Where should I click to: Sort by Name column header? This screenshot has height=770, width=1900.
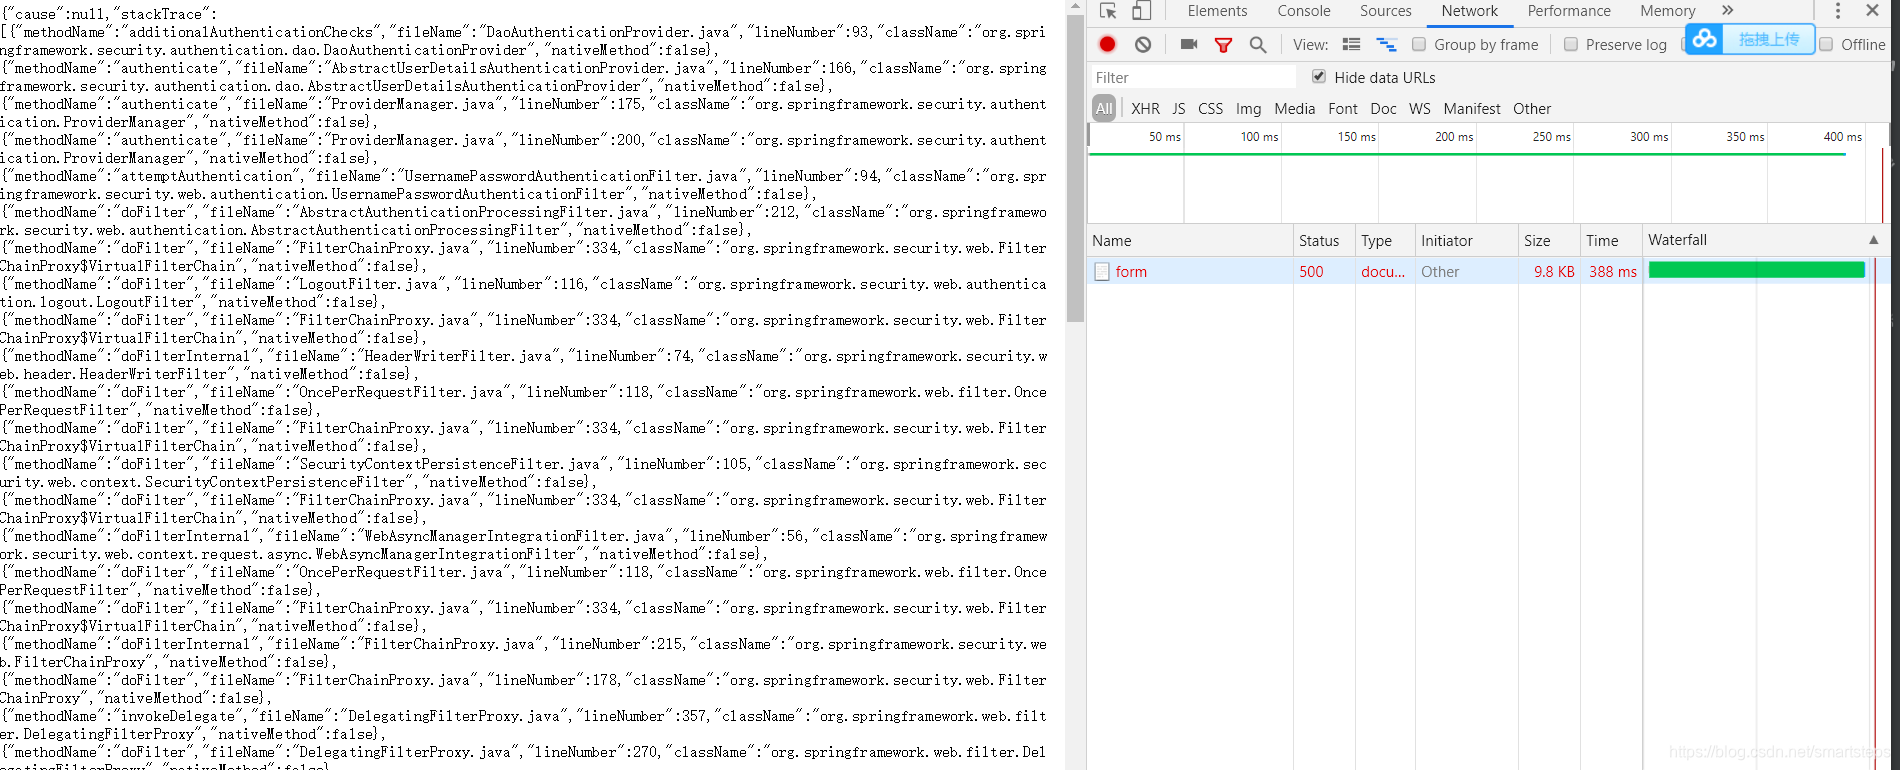1190,241
